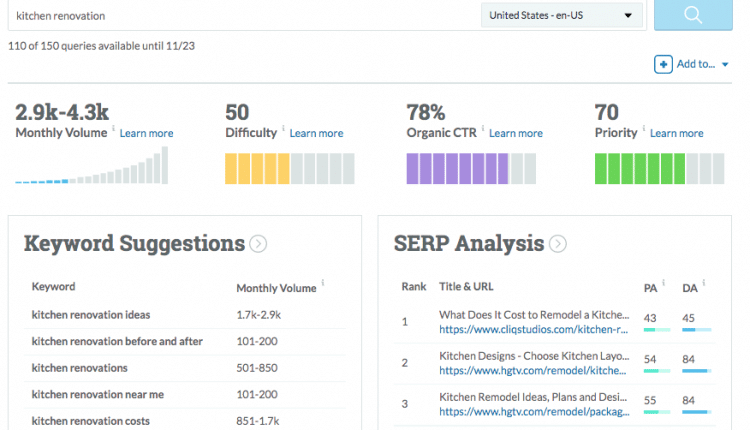The height and width of the screenshot is (430, 750).
Task: Open the hgtv.com/remodel/packag... URL
Action: click(x=534, y=412)
